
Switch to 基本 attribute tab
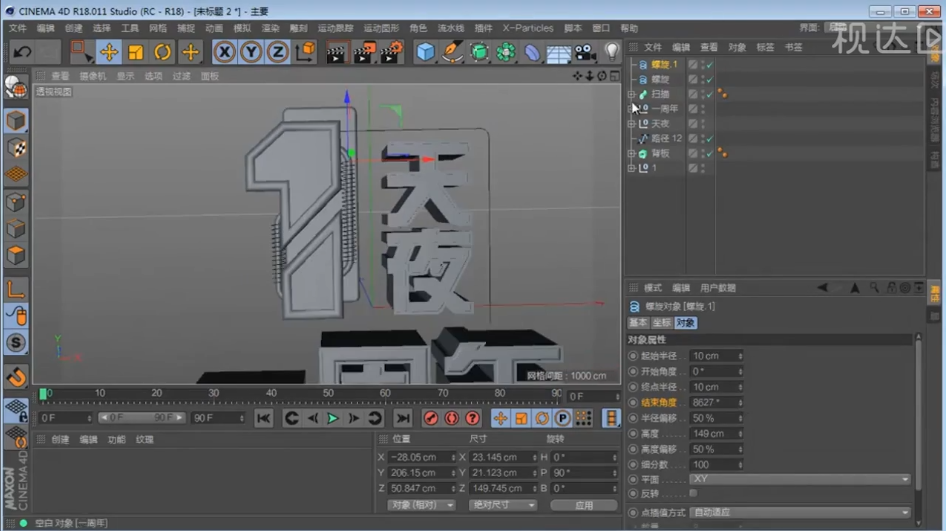pos(638,323)
